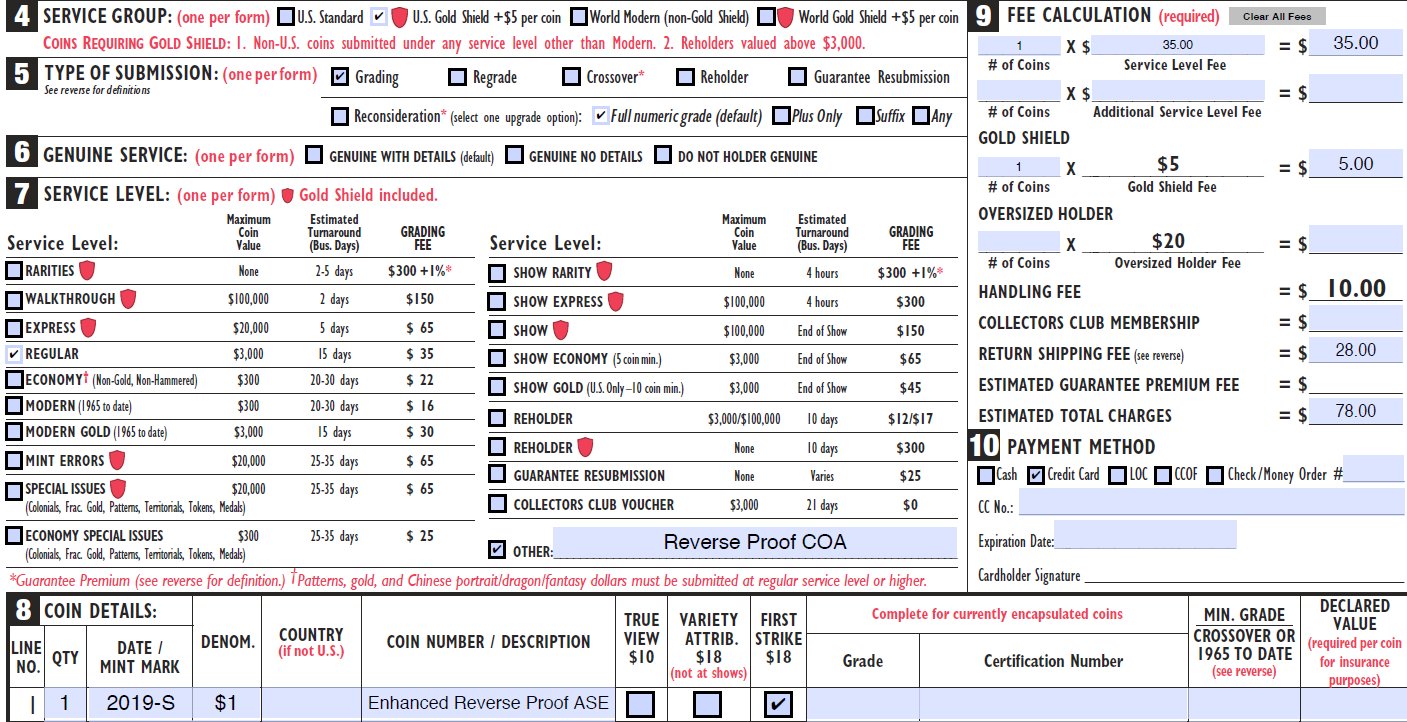Click the Additional Service Level Fee amount field
1407x722 pixels.
point(1178,92)
